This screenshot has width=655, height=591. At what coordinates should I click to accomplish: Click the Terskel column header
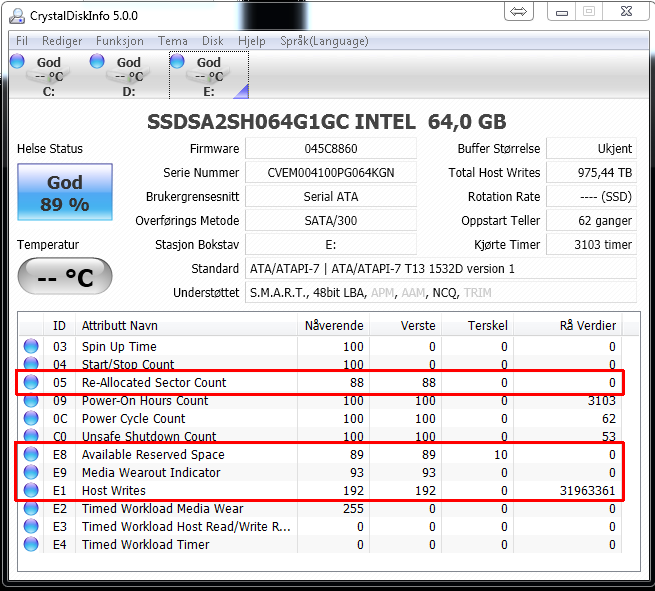point(477,325)
